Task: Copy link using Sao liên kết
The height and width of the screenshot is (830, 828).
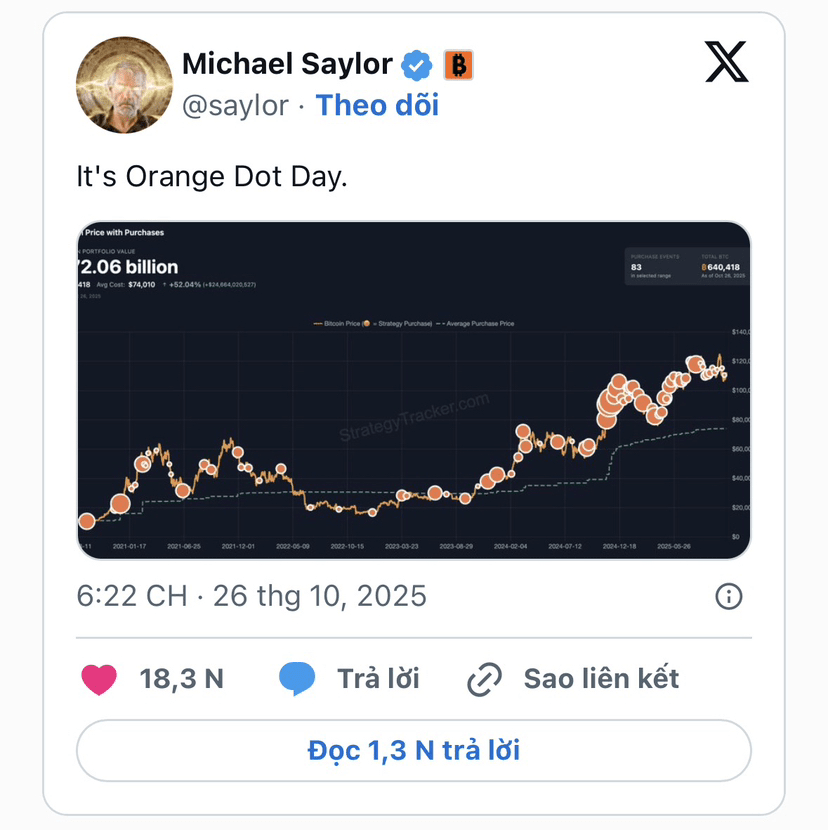Action: [601, 679]
